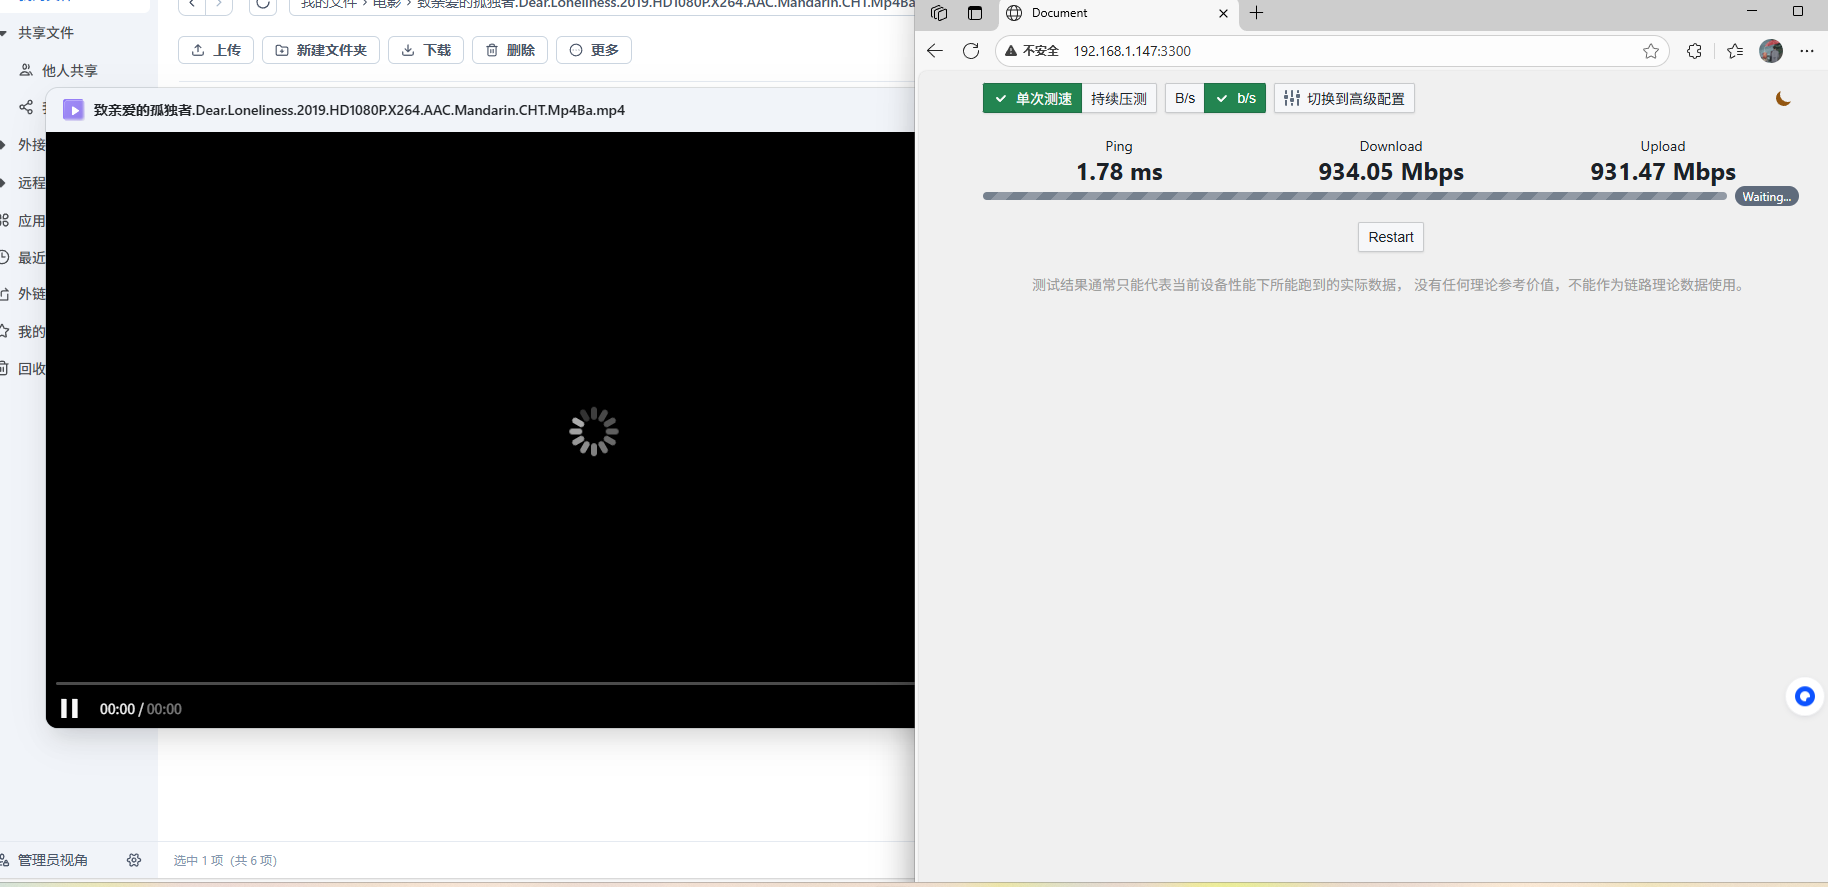Screen dimensions: 1828x887
Task: Navigate forward in the file manager
Action: coord(219,5)
